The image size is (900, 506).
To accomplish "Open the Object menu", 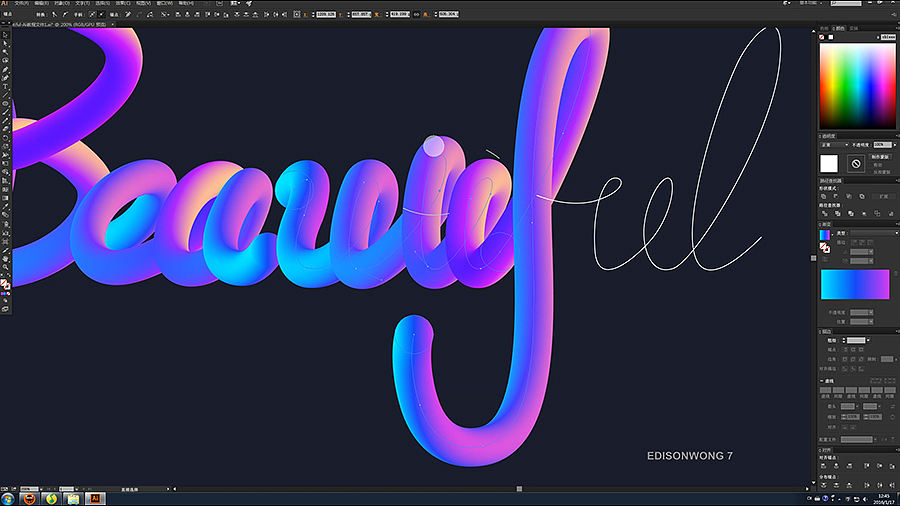I will click(61, 3).
